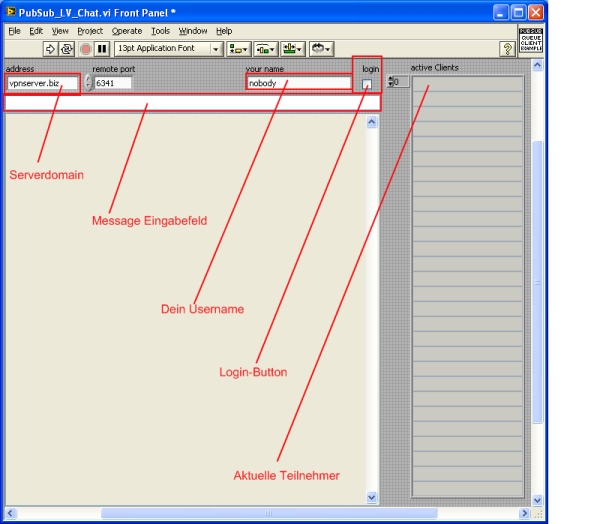Open the Project menu
The image size is (600, 524).
[90, 31]
